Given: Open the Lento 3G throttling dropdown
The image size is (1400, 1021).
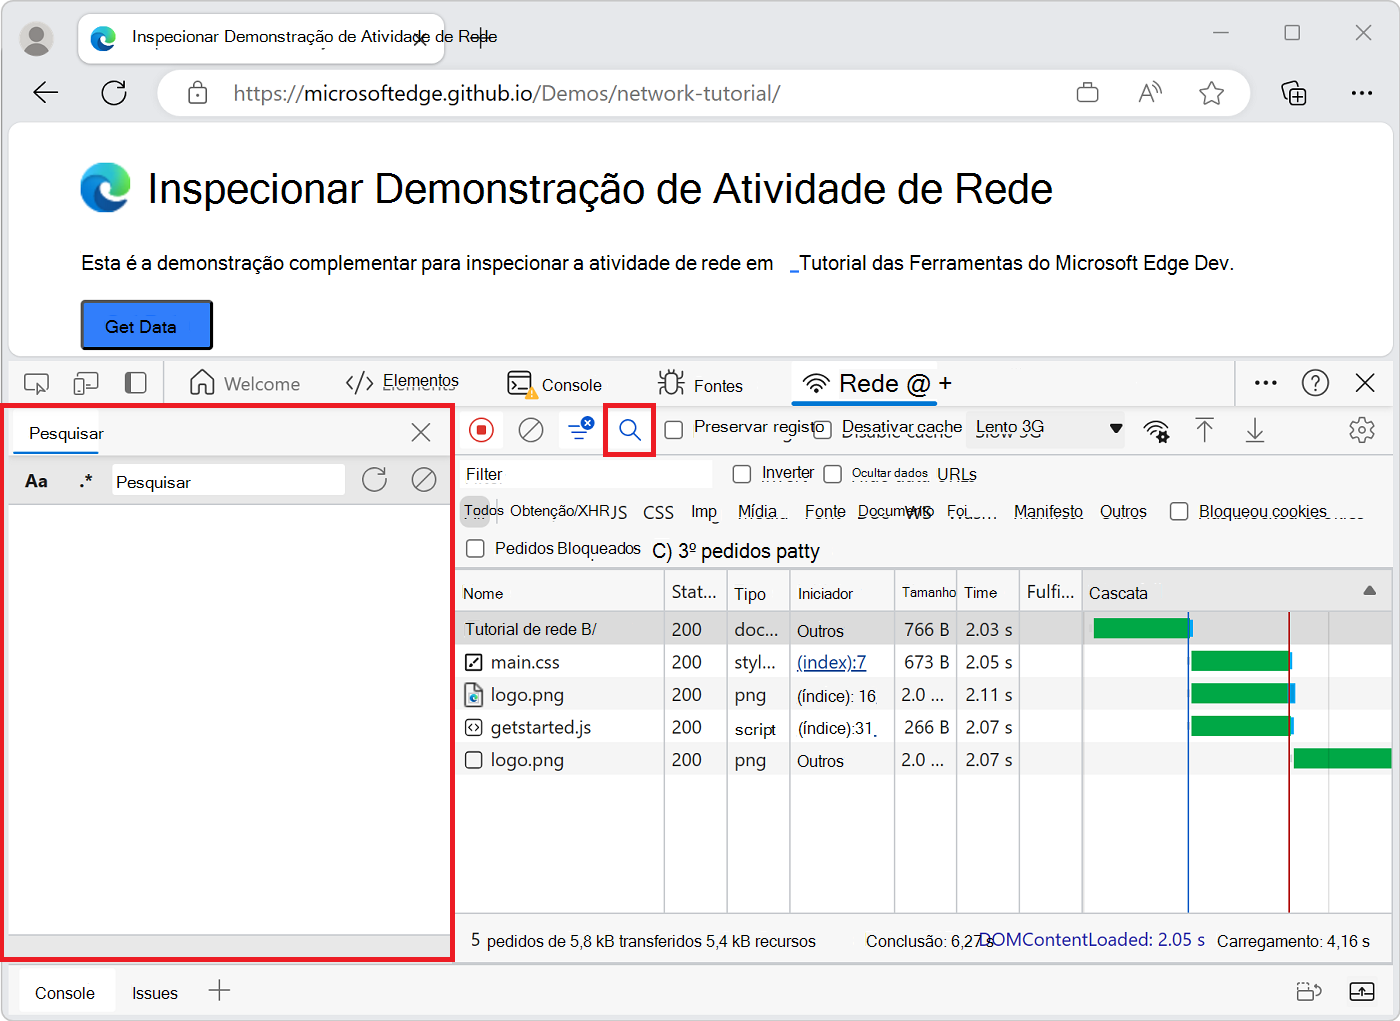Looking at the screenshot, I should pos(1046,428).
